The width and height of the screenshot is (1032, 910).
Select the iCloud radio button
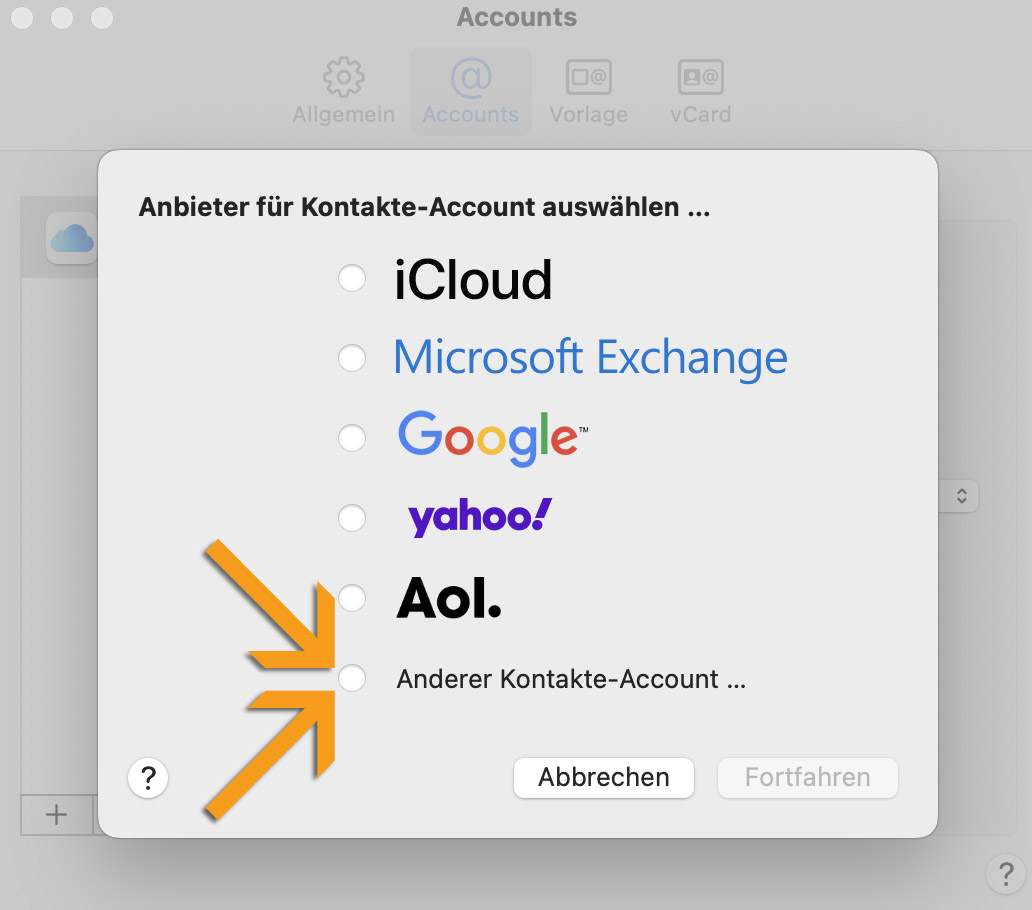tap(352, 278)
